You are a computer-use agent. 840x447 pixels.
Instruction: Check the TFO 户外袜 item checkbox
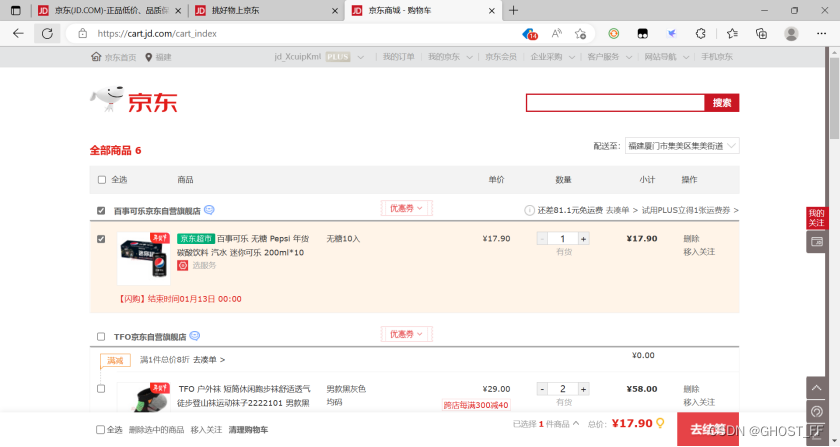point(101,389)
